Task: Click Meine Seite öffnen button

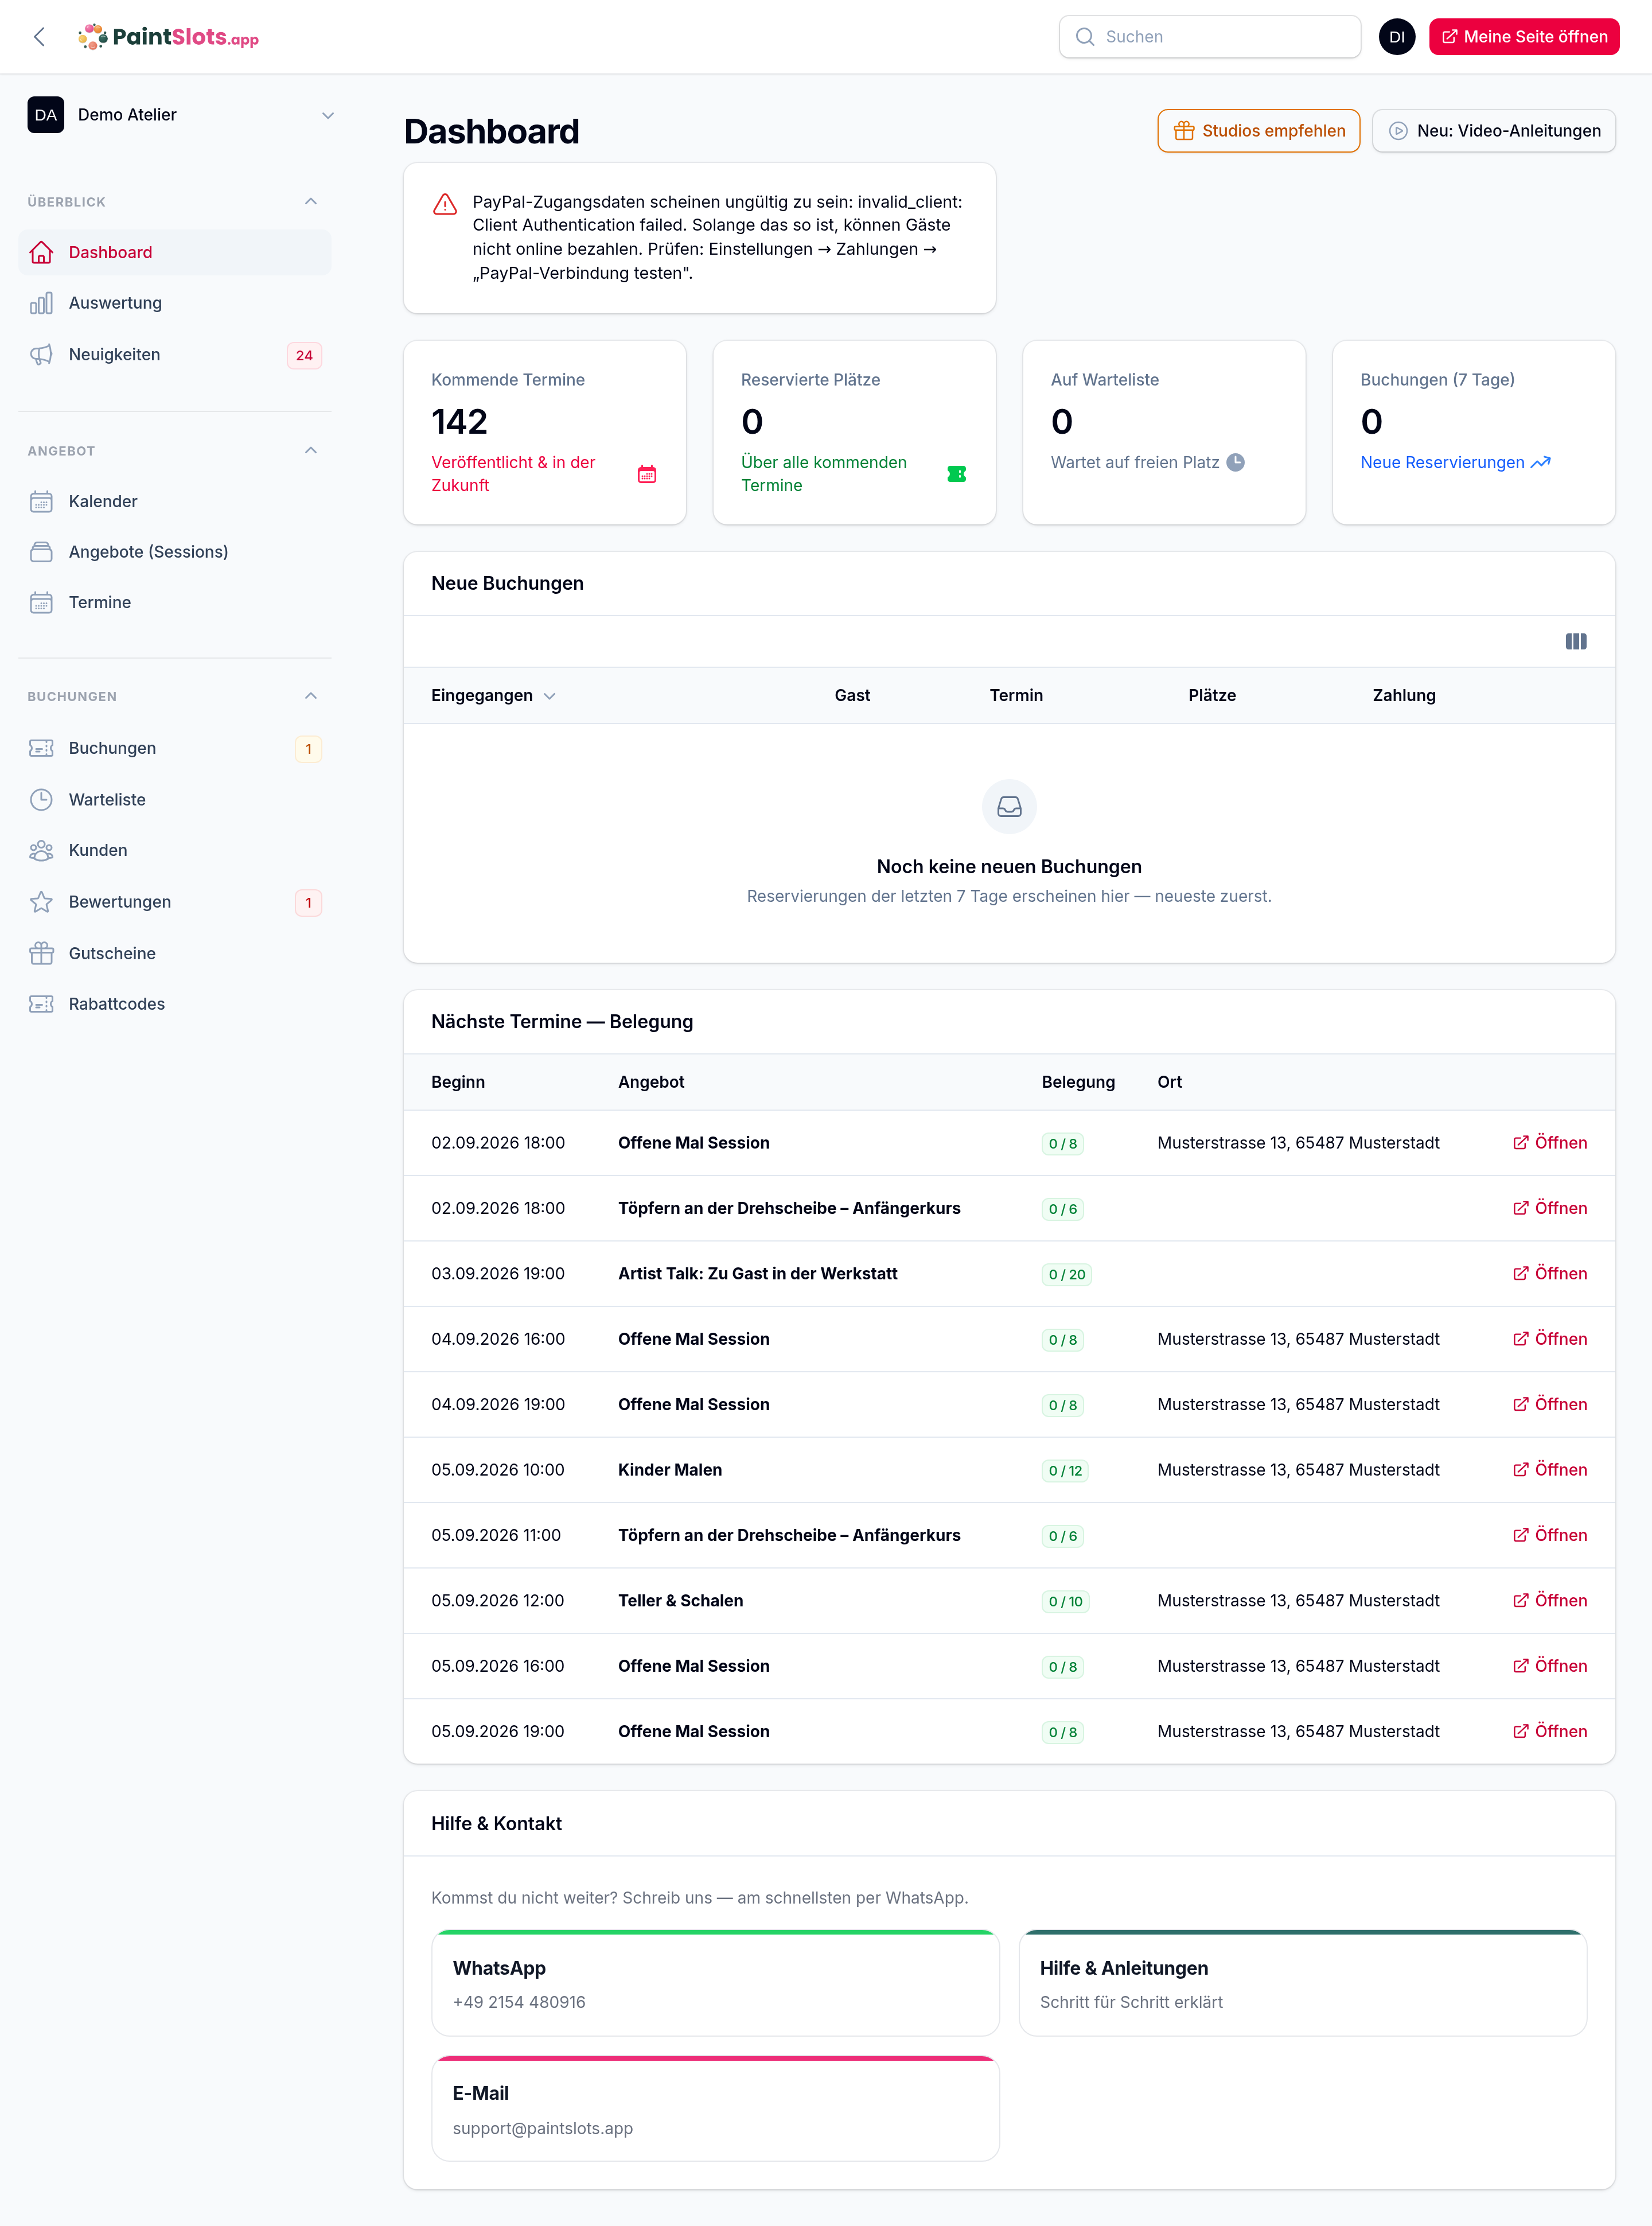Action: (1523, 37)
